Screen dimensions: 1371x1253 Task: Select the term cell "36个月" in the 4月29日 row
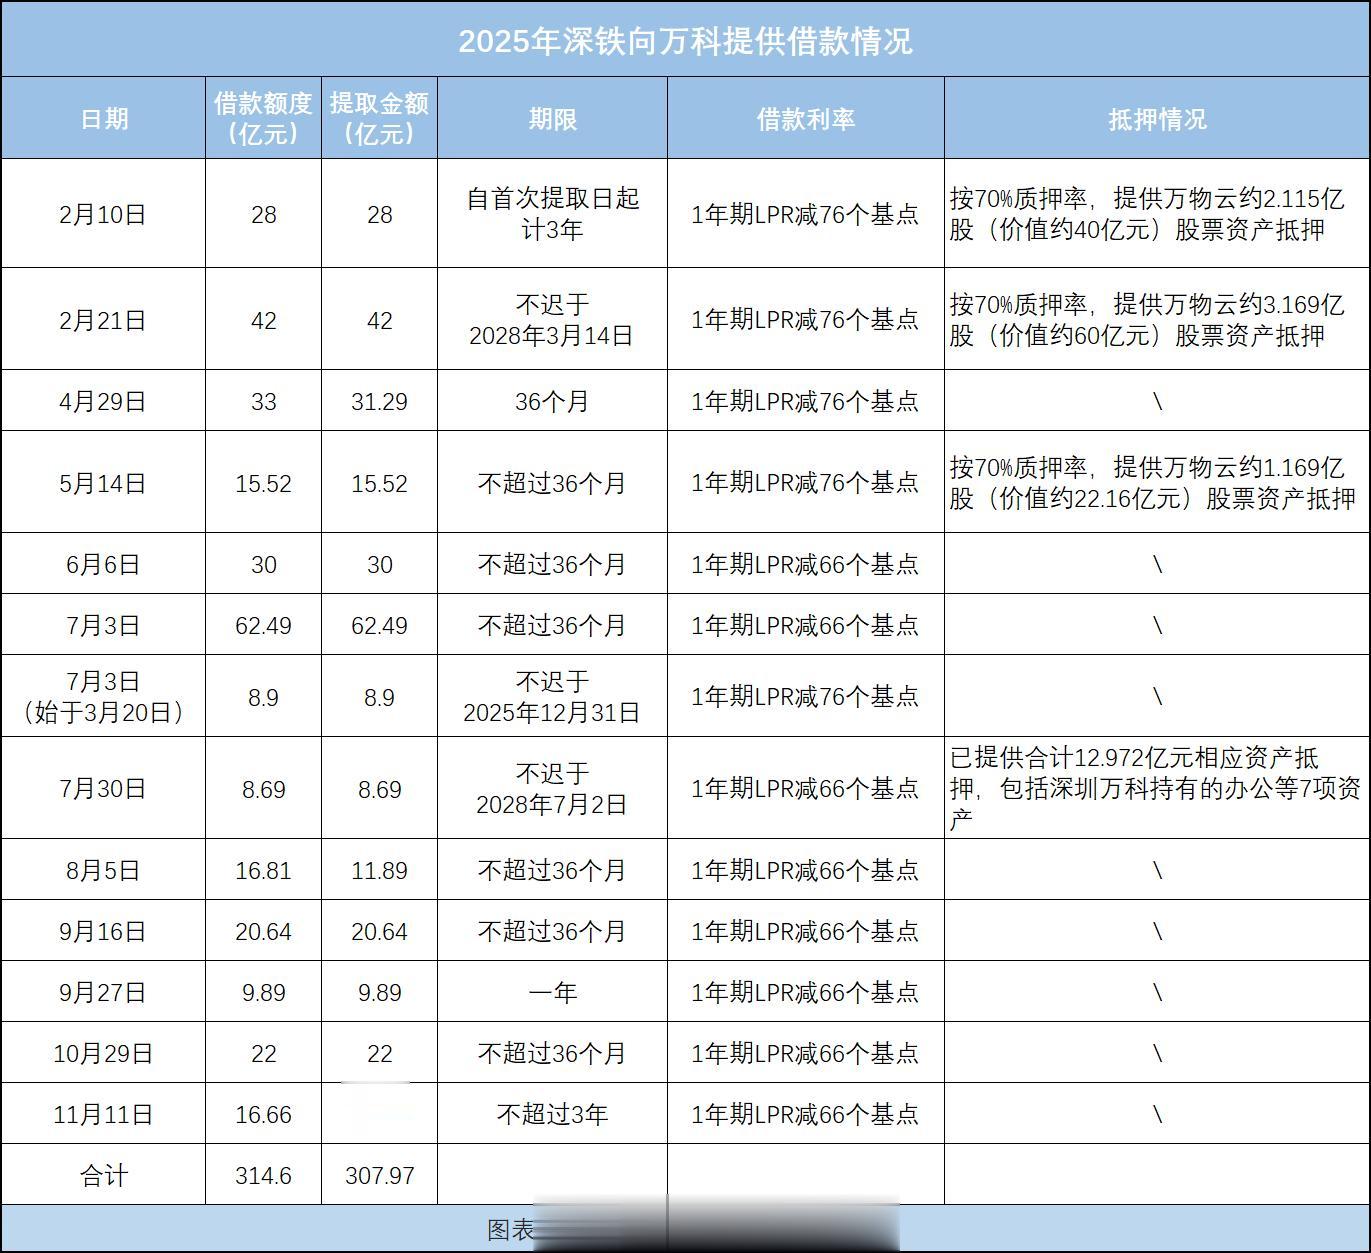click(552, 401)
